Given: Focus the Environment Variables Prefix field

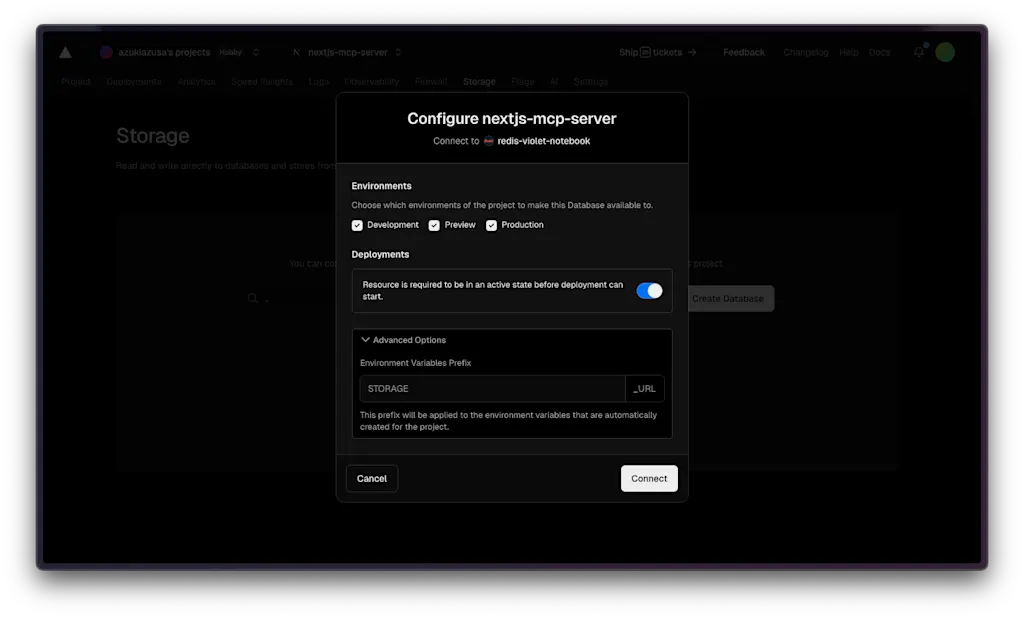Looking at the screenshot, I should coord(492,389).
